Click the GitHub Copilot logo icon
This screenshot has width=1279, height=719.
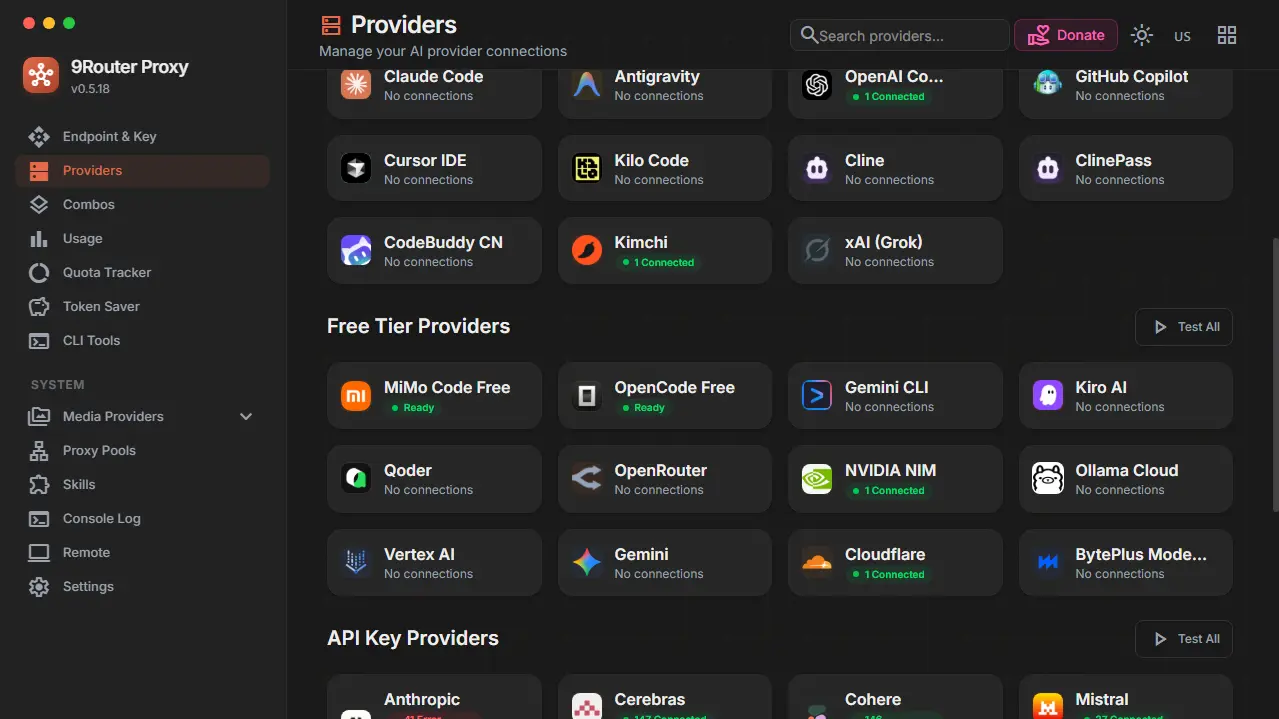(x=1048, y=85)
